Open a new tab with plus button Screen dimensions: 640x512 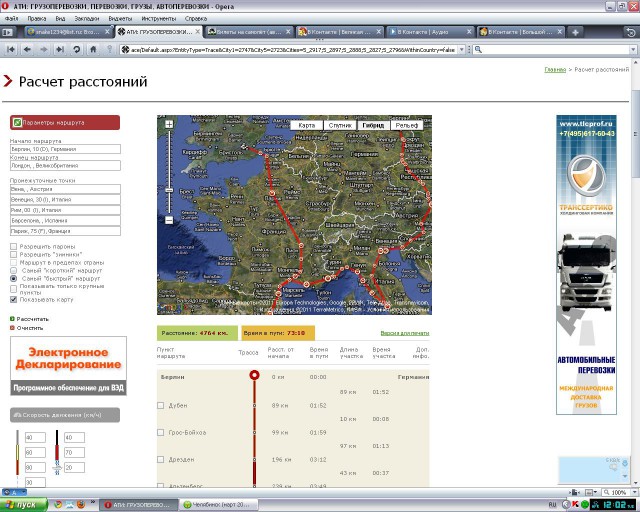coord(575,32)
